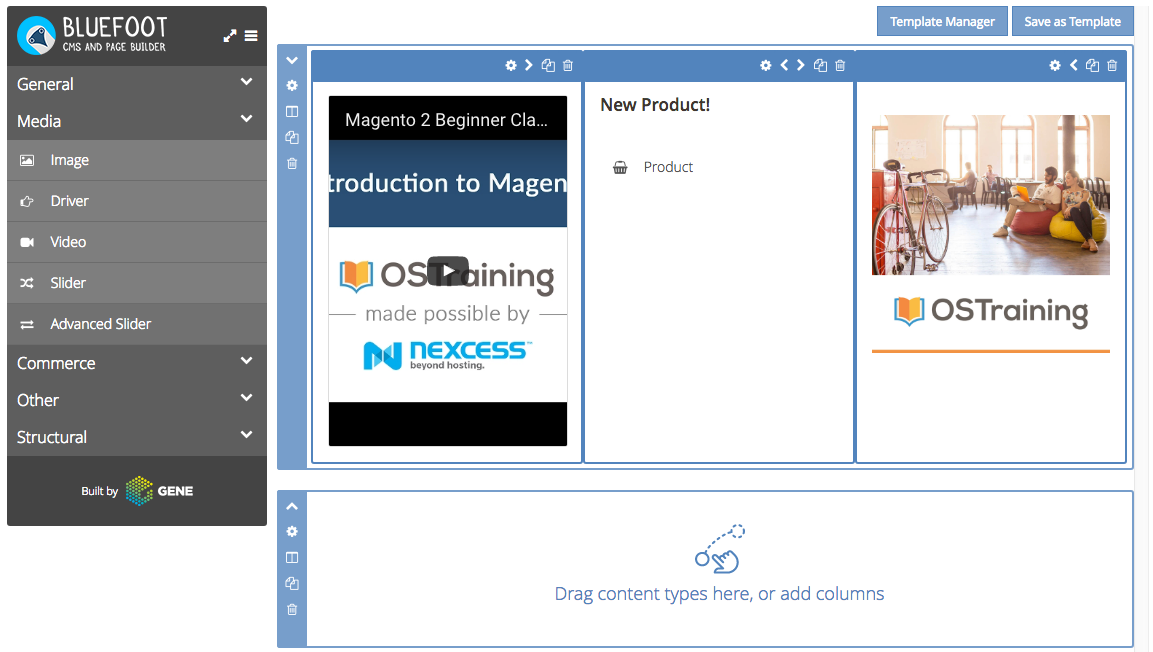Open video column settings gear

(x=511, y=65)
